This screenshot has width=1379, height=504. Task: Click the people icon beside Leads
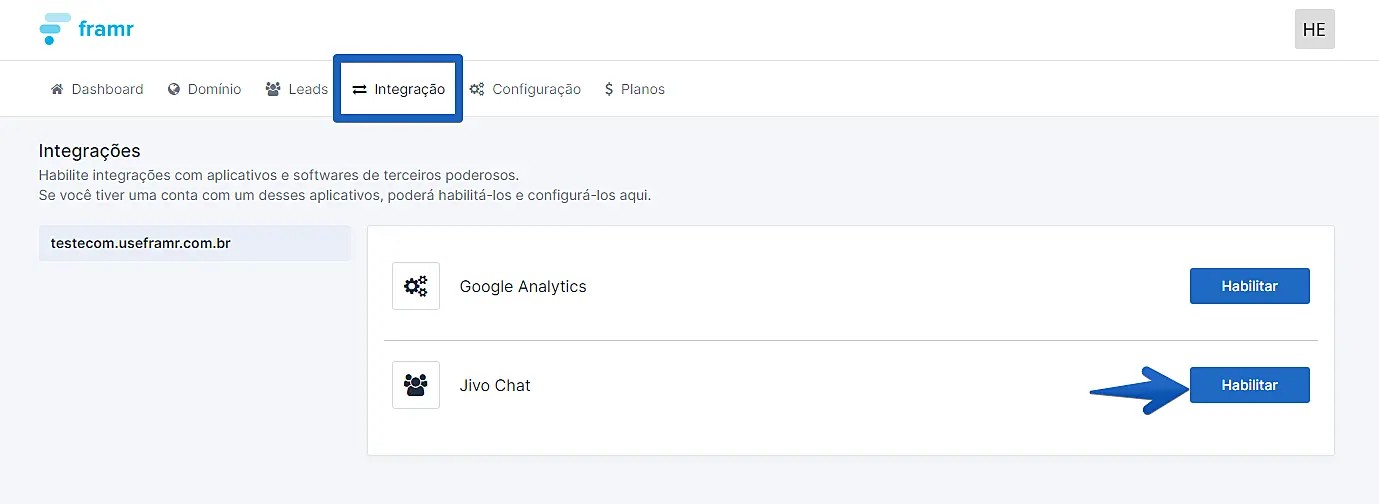[273, 89]
